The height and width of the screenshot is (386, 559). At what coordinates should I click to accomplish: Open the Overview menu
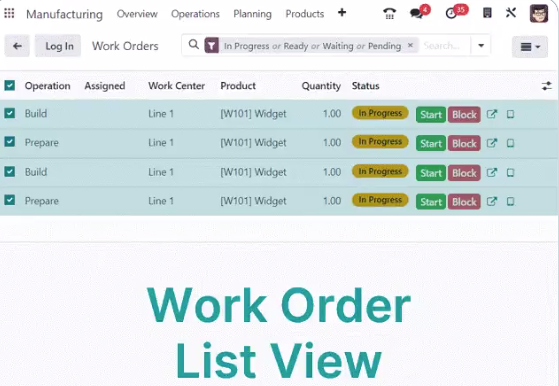coord(137,14)
